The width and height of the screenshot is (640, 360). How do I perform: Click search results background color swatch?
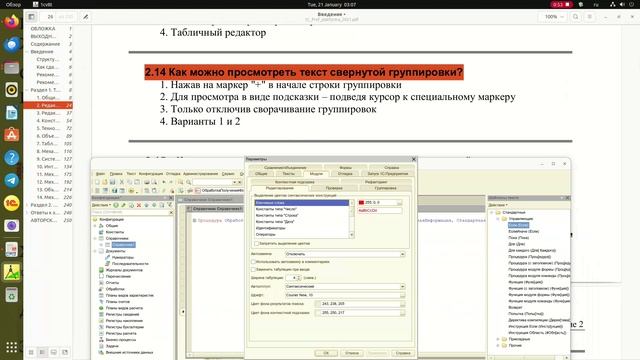point(318,304)
